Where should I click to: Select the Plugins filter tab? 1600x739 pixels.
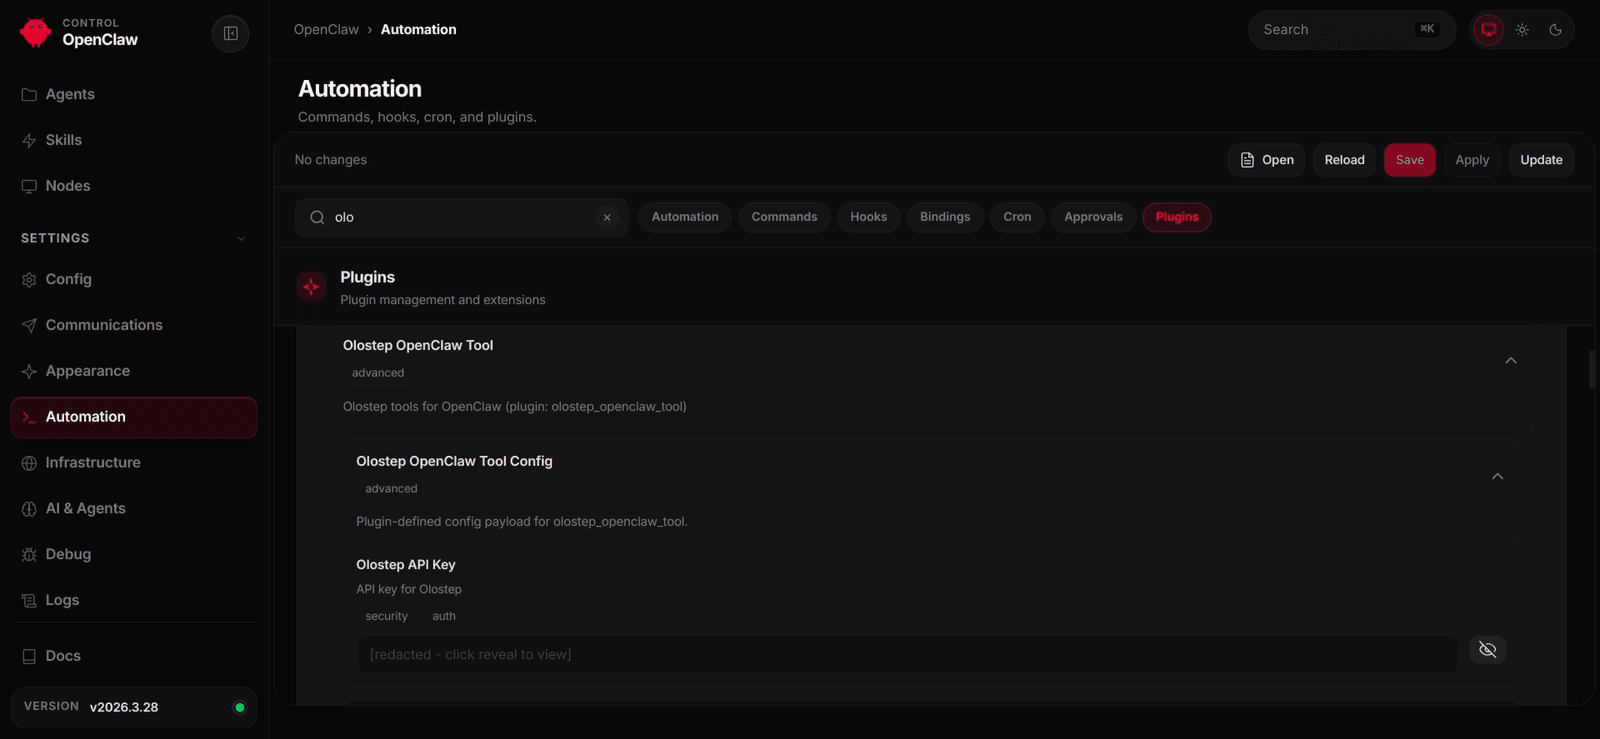1177,217
